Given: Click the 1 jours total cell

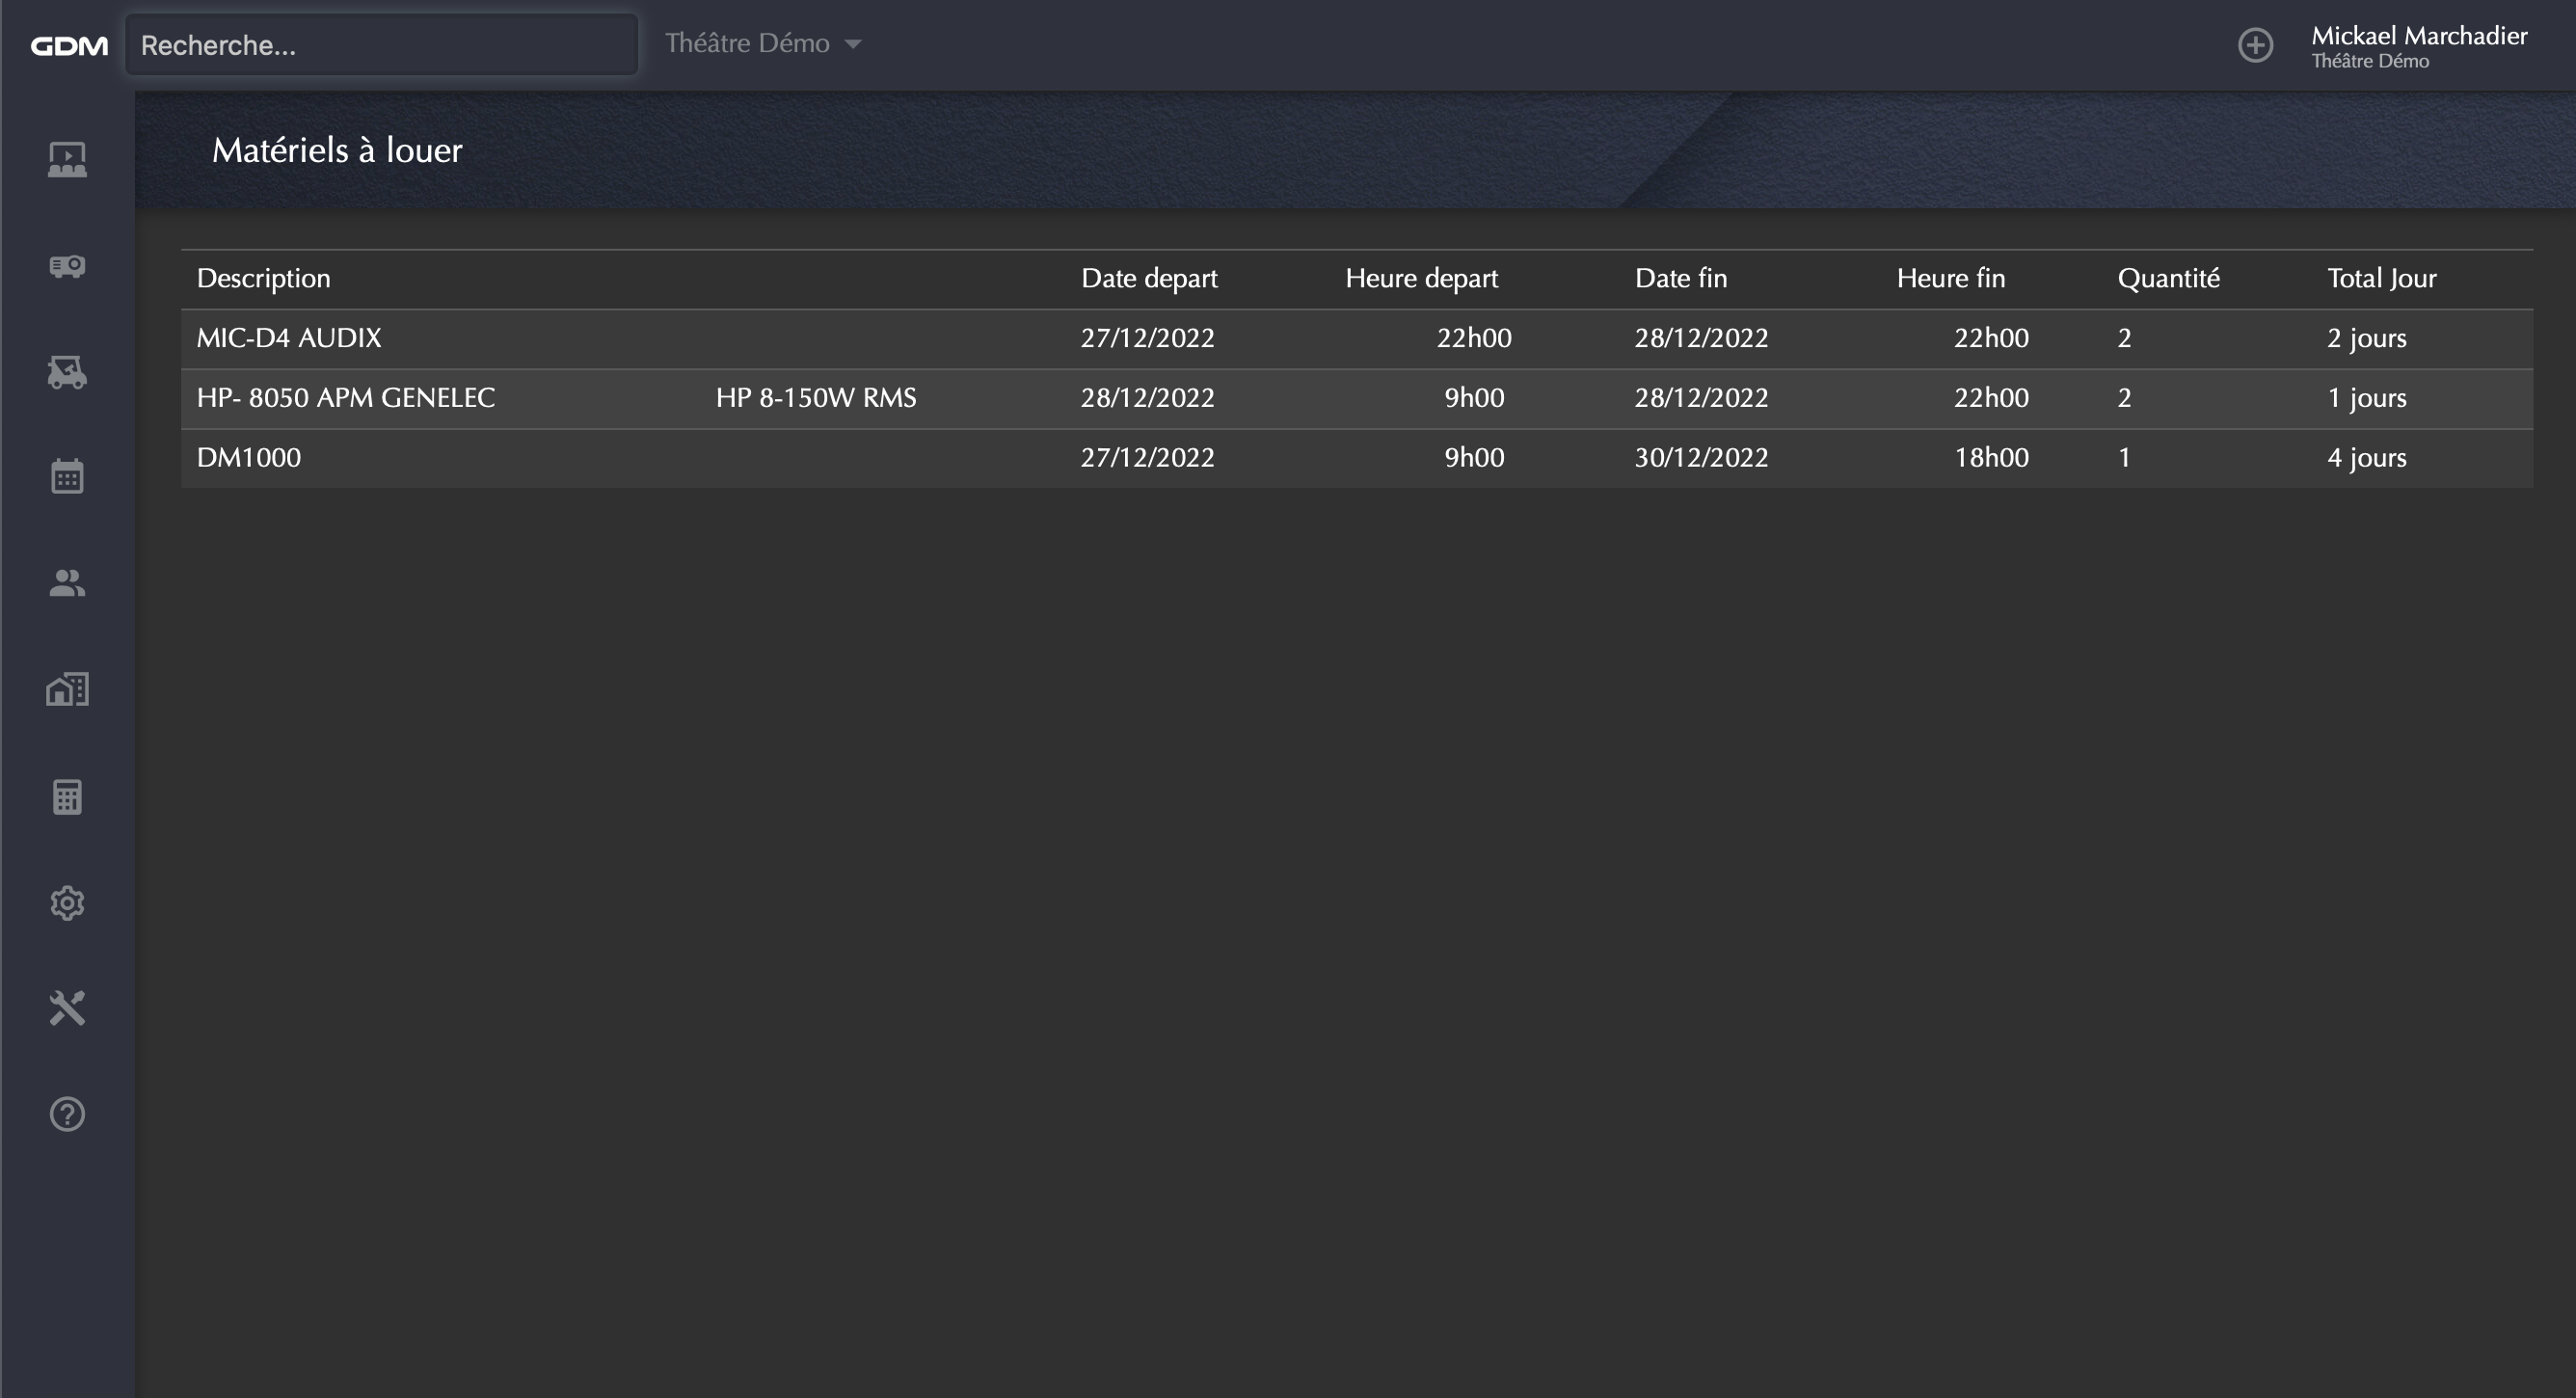Looking at the screenshot, I should (x=2366, y=398).
